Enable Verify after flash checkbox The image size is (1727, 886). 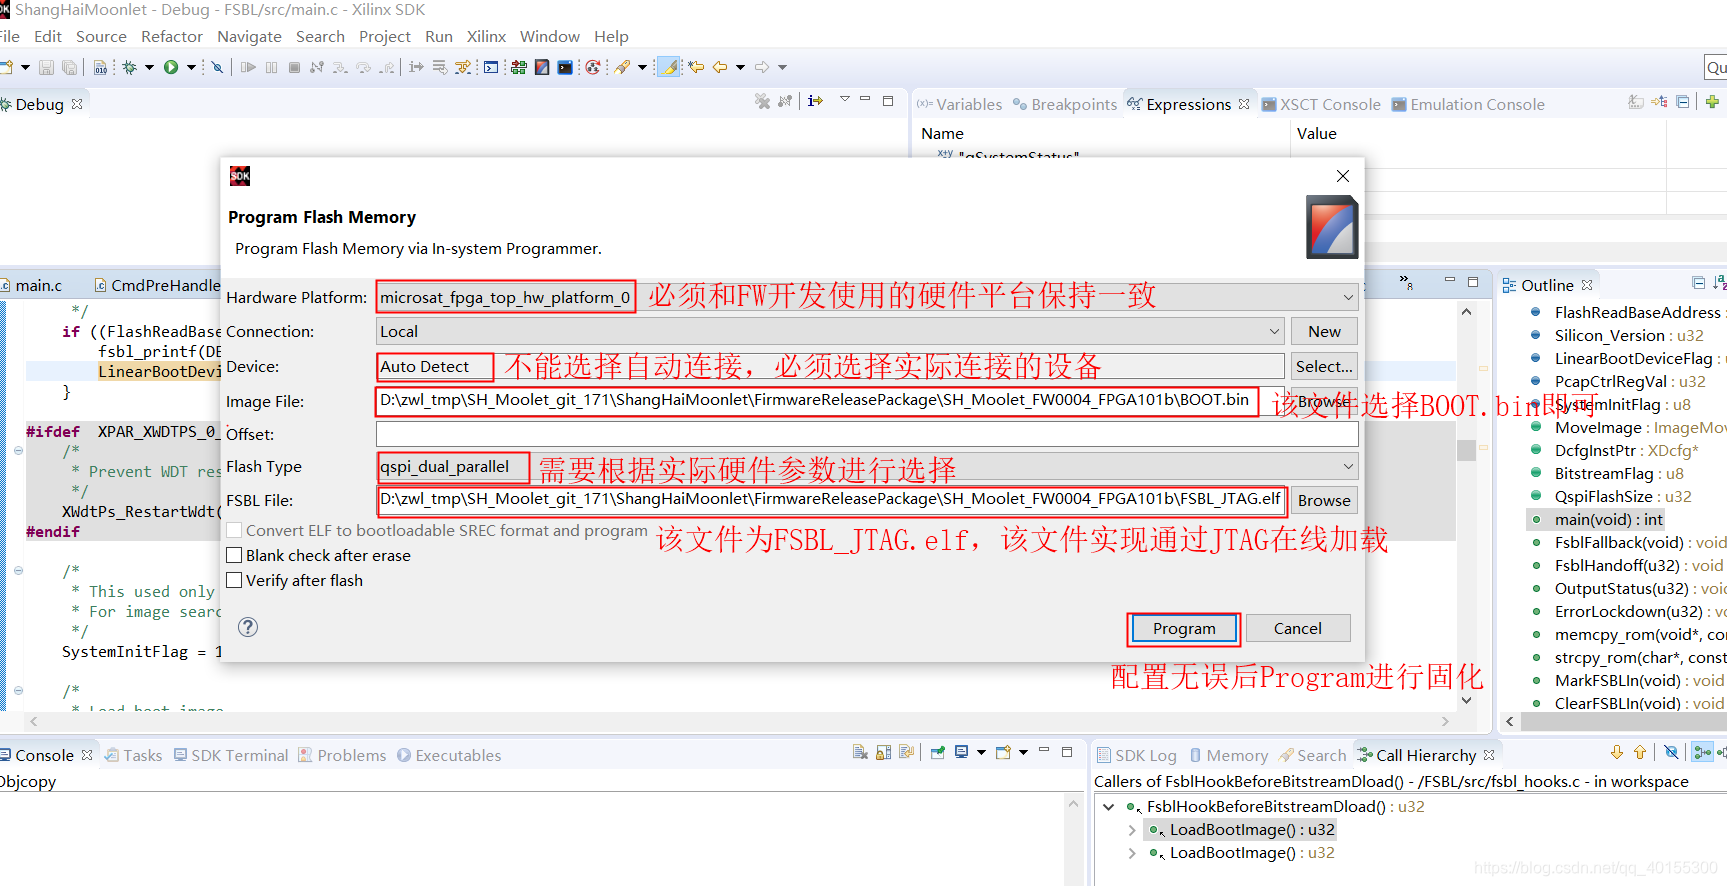(234, 580)
